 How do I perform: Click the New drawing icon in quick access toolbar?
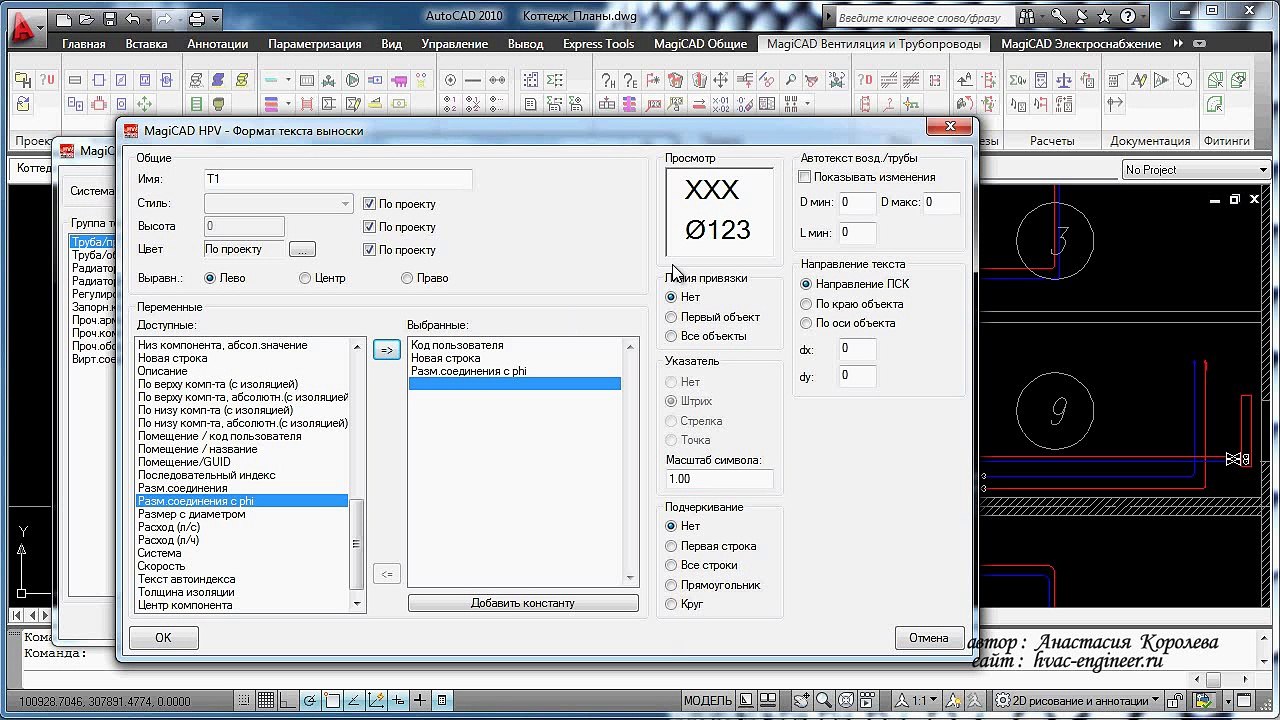64,19
